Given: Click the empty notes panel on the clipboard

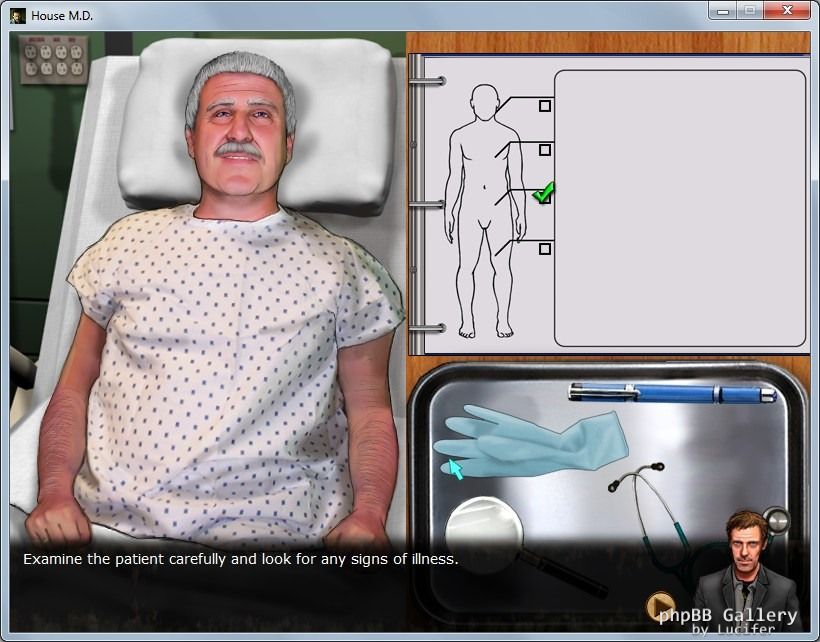Looking at the screenshot, I should coord(679,208).
